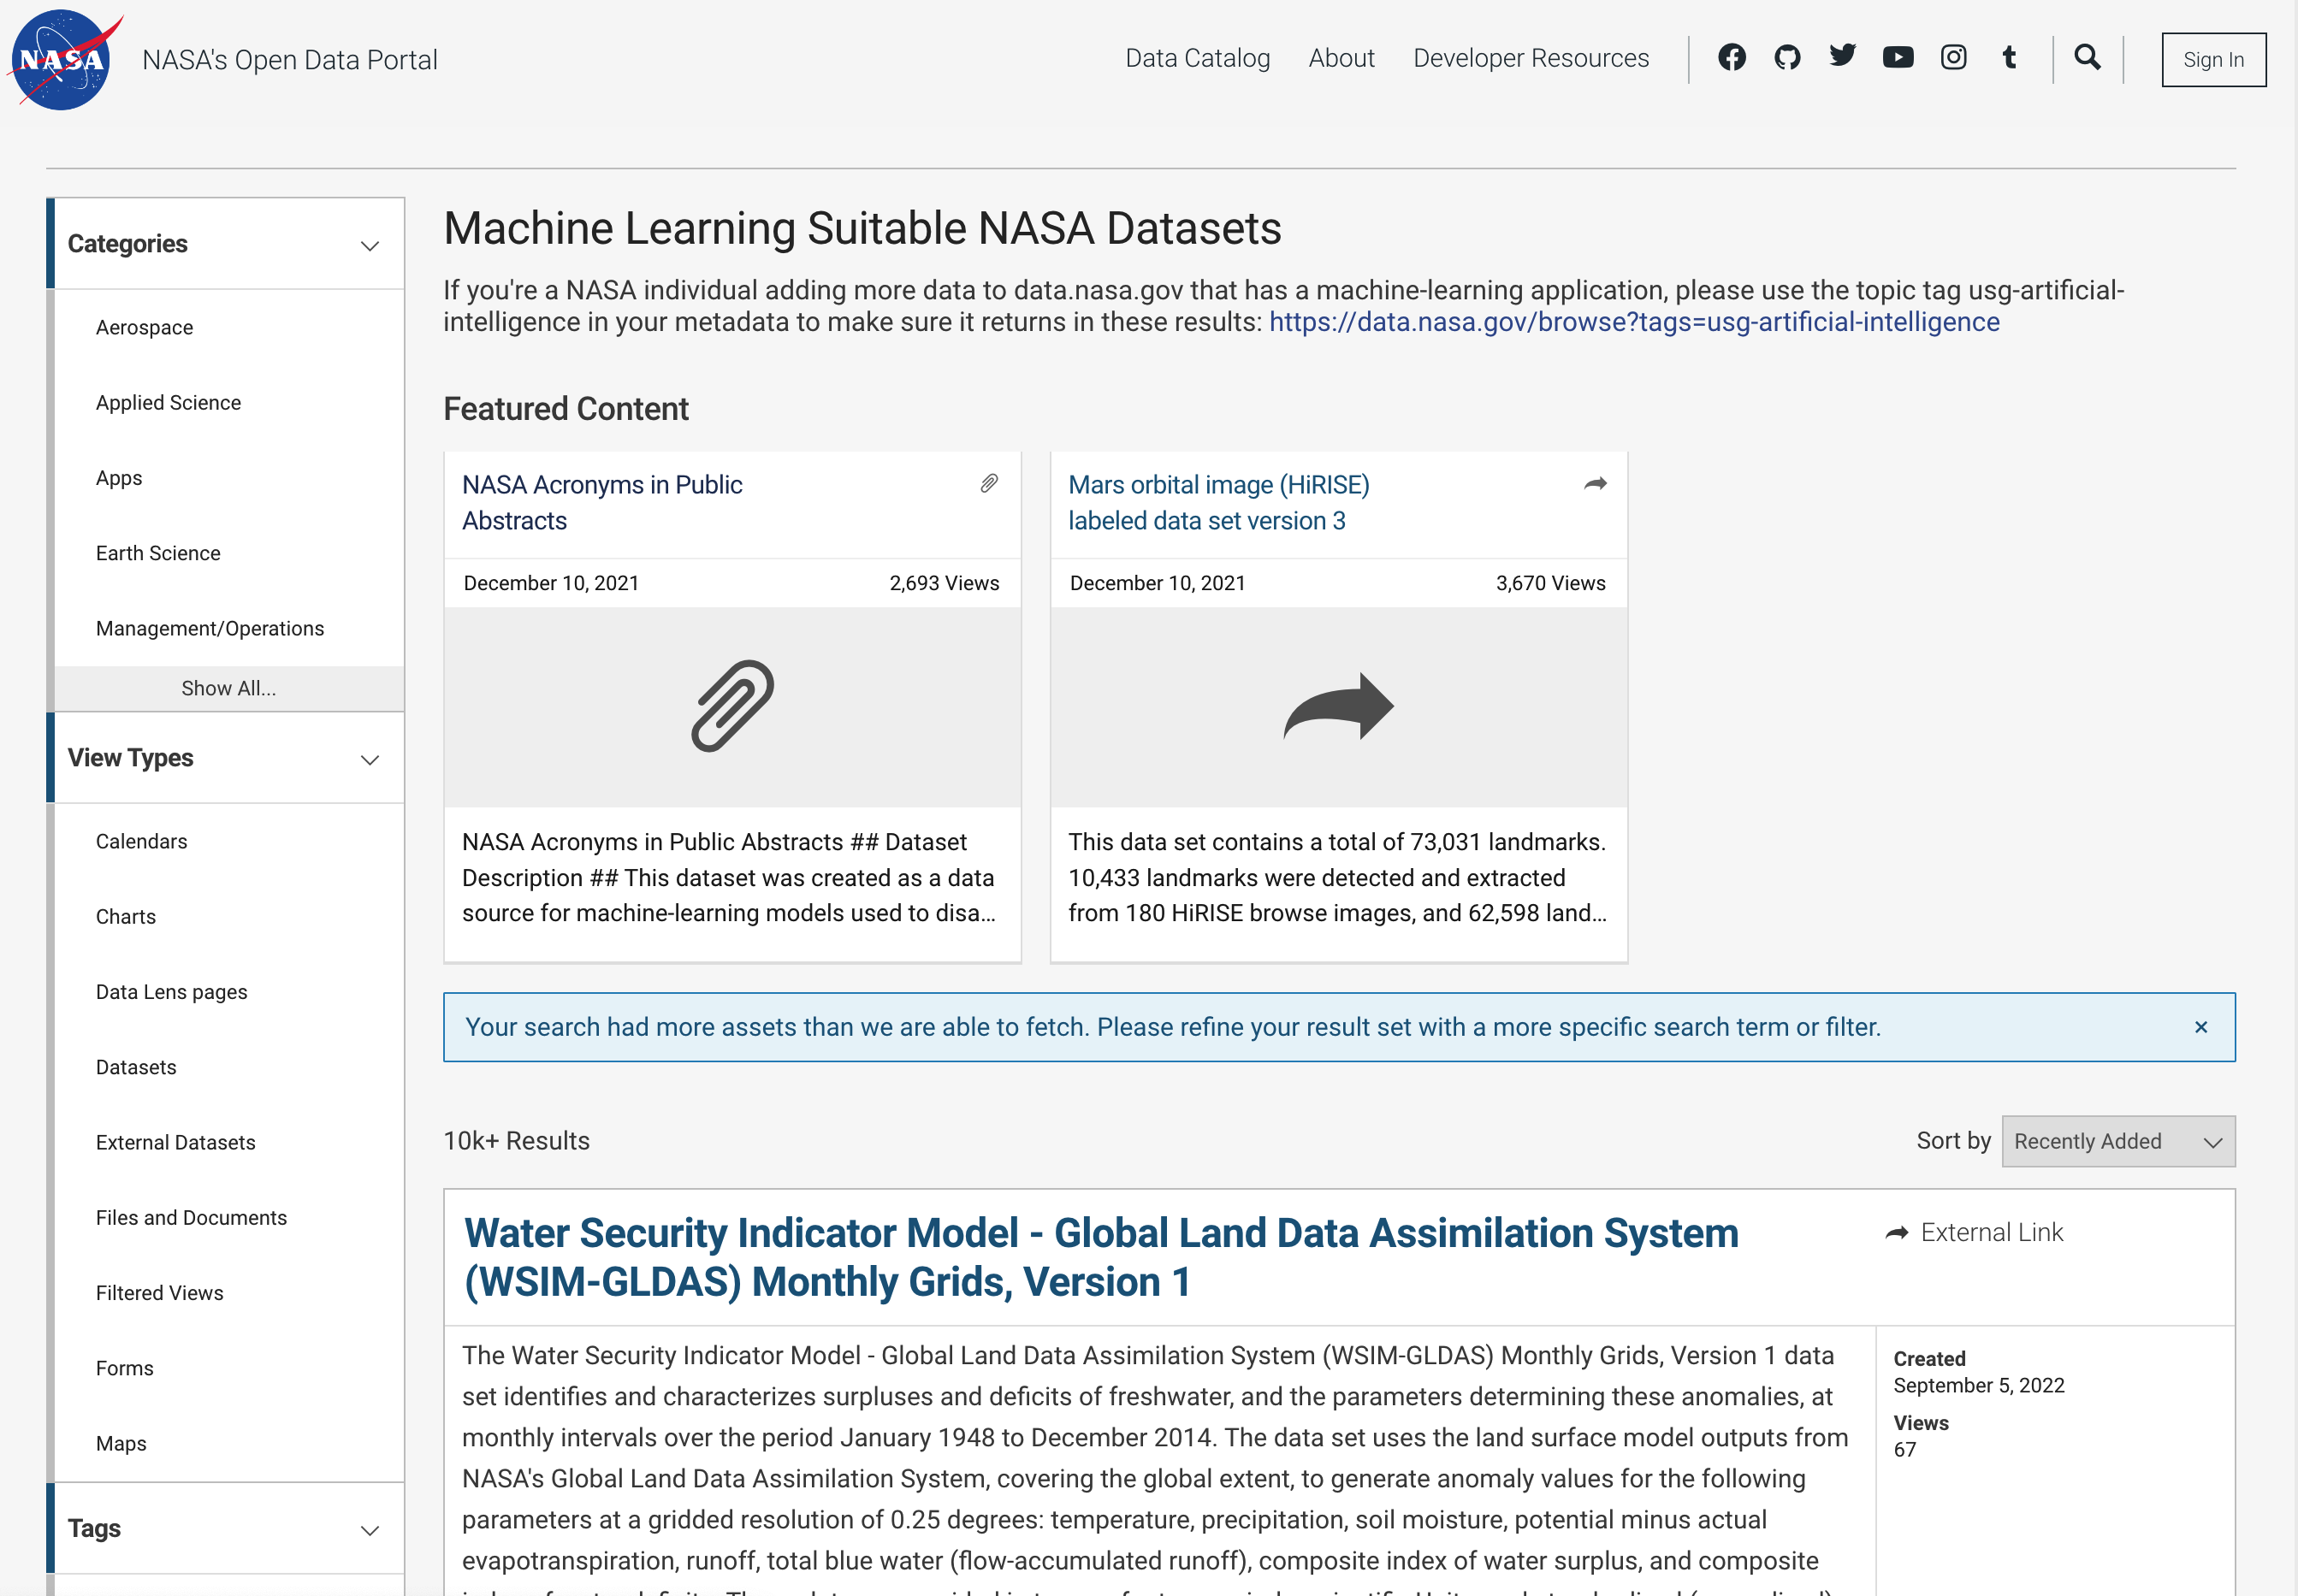Filter view type Files and Documents
Screen dimensions: 2298x1596
tap(191, 1217)
